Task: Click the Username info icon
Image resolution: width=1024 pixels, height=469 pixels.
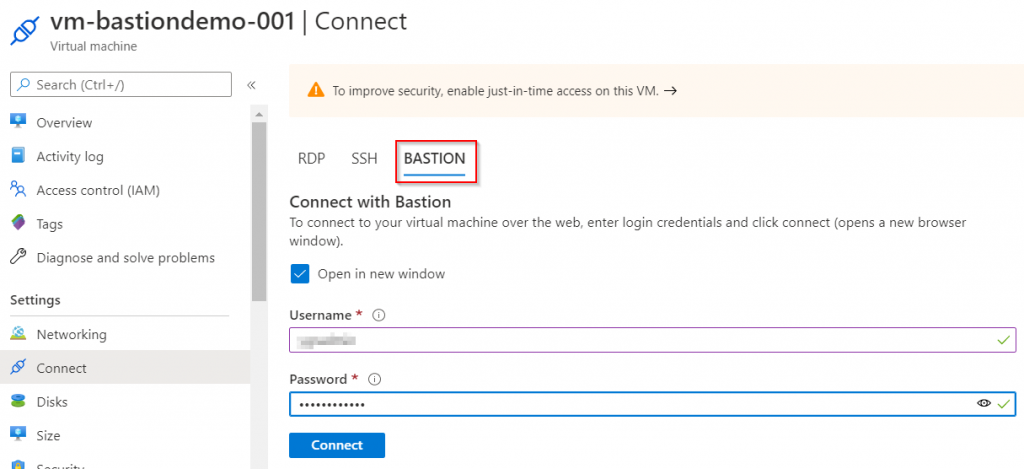Action: [x=378, y=315]
